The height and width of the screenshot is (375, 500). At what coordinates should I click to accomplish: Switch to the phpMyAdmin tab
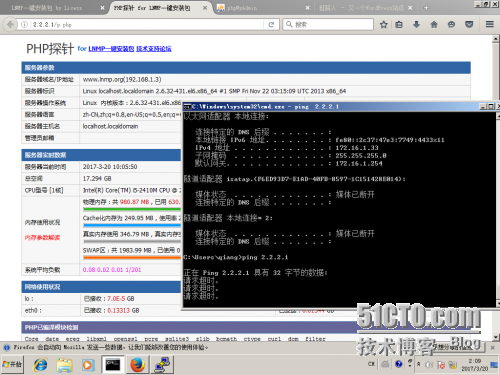(x=262, y=8)
